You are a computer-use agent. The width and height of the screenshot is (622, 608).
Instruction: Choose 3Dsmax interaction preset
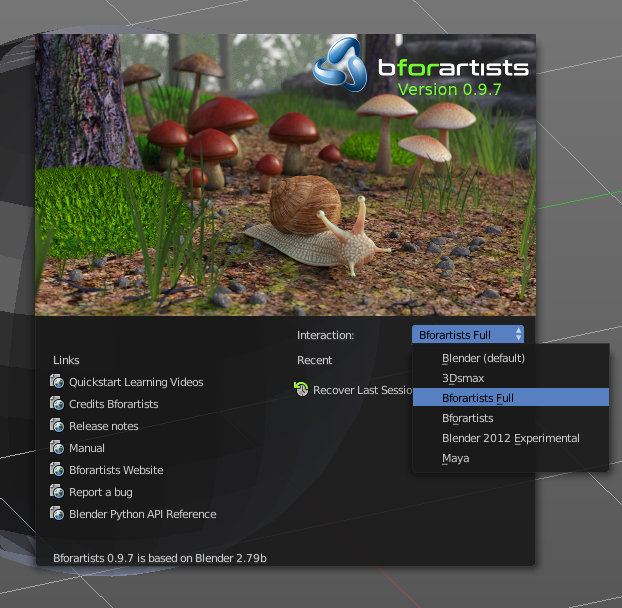click(x=511, y=378)
